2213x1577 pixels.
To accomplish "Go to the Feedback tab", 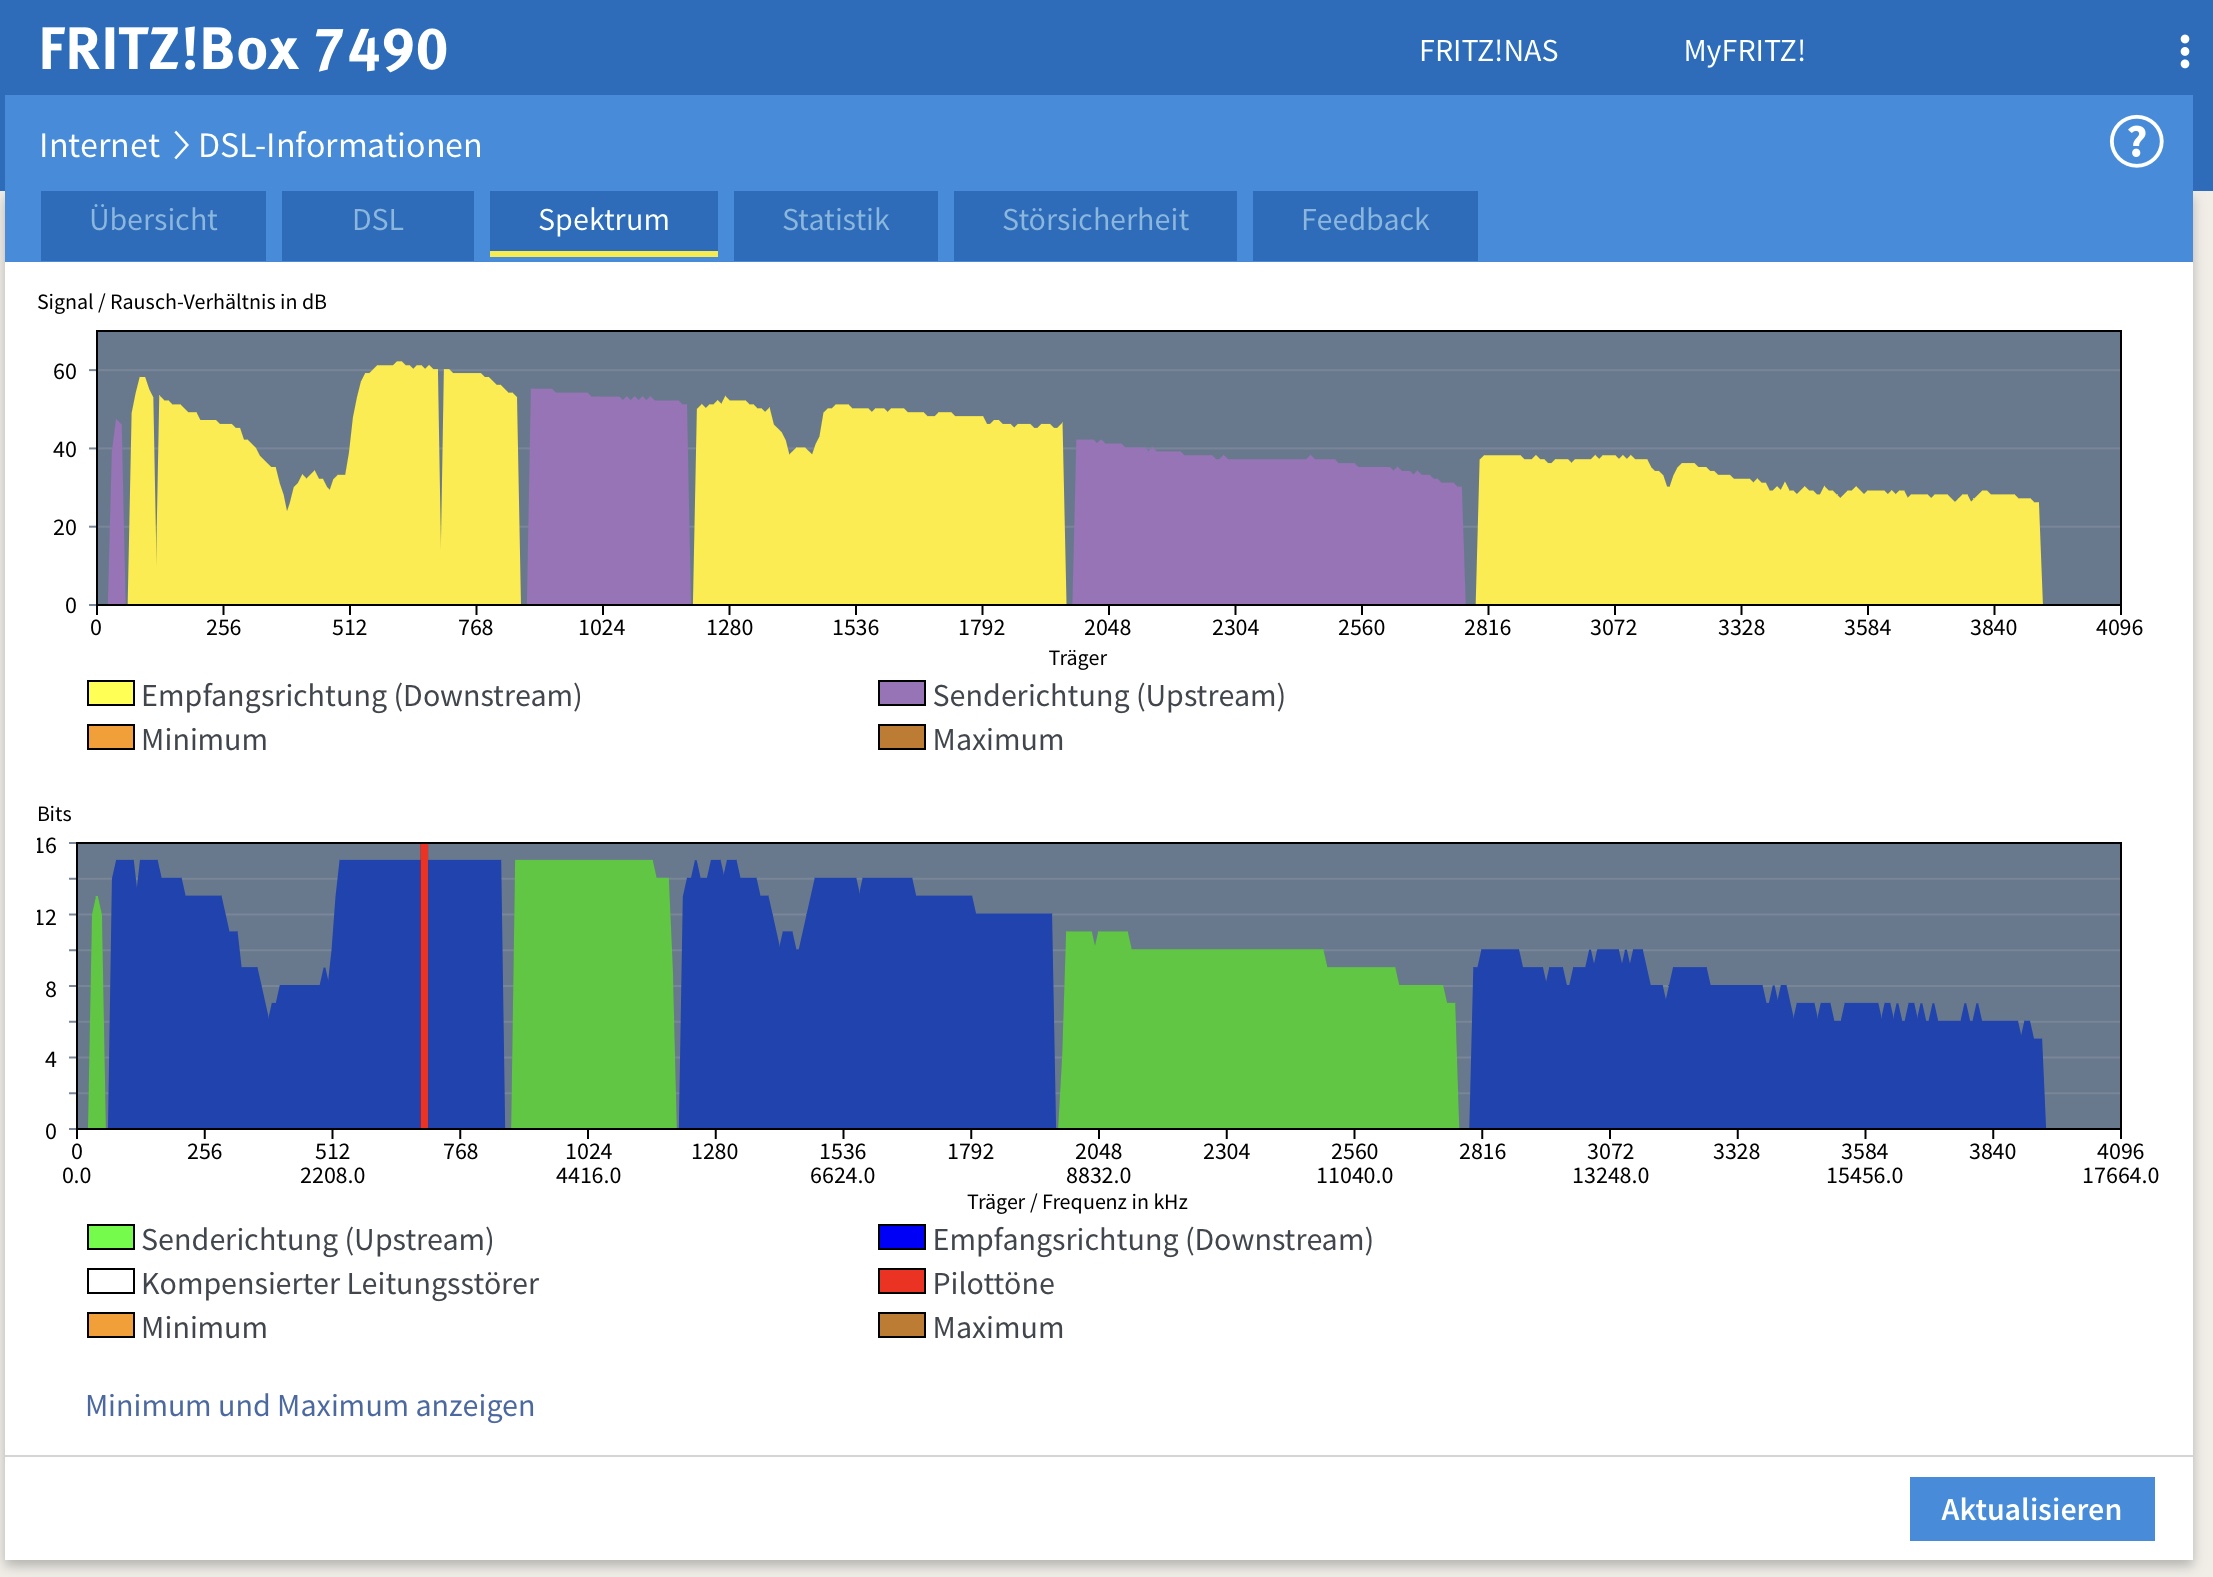I will [x=1364, y=220].
